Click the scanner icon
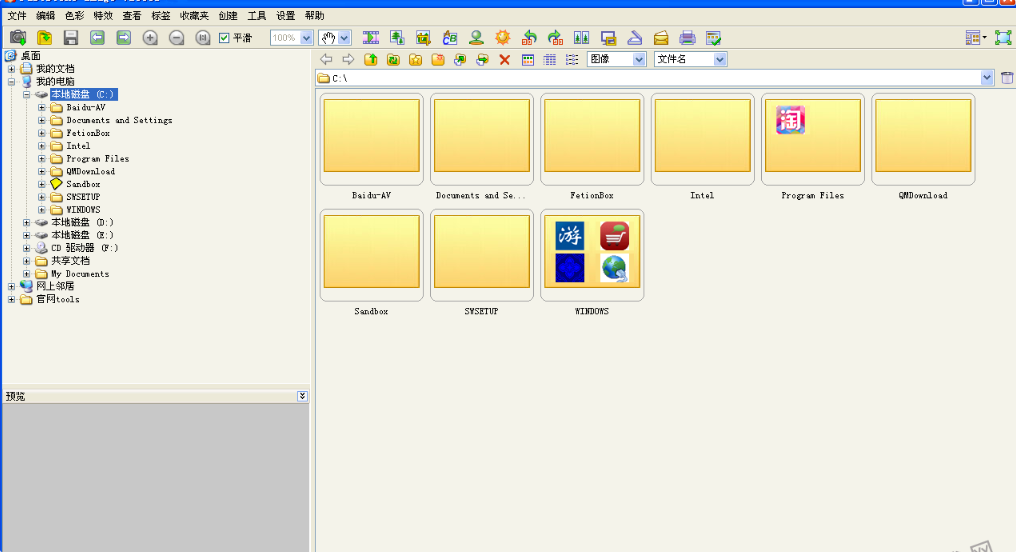The image size is (1016, 552). [x=634, y=38]
